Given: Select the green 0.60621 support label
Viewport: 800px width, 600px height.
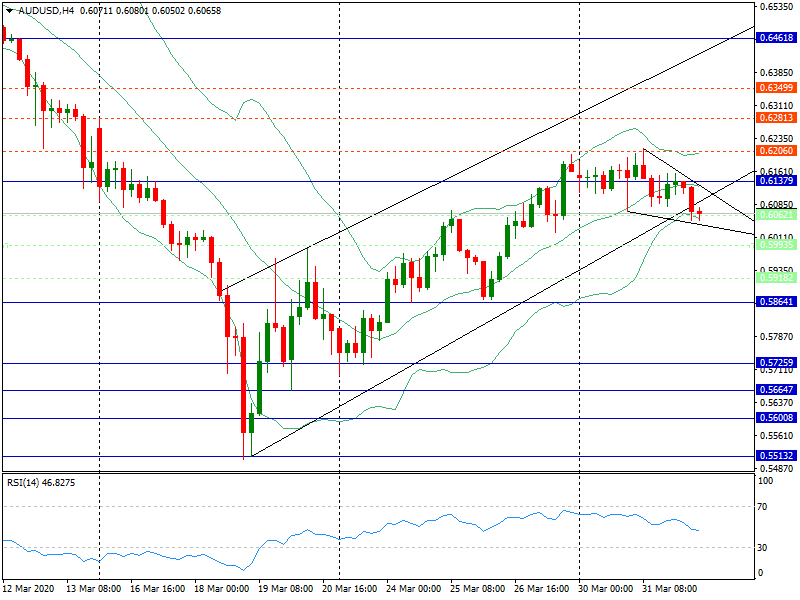Looking at the screenshot, I should click(776, 215).
